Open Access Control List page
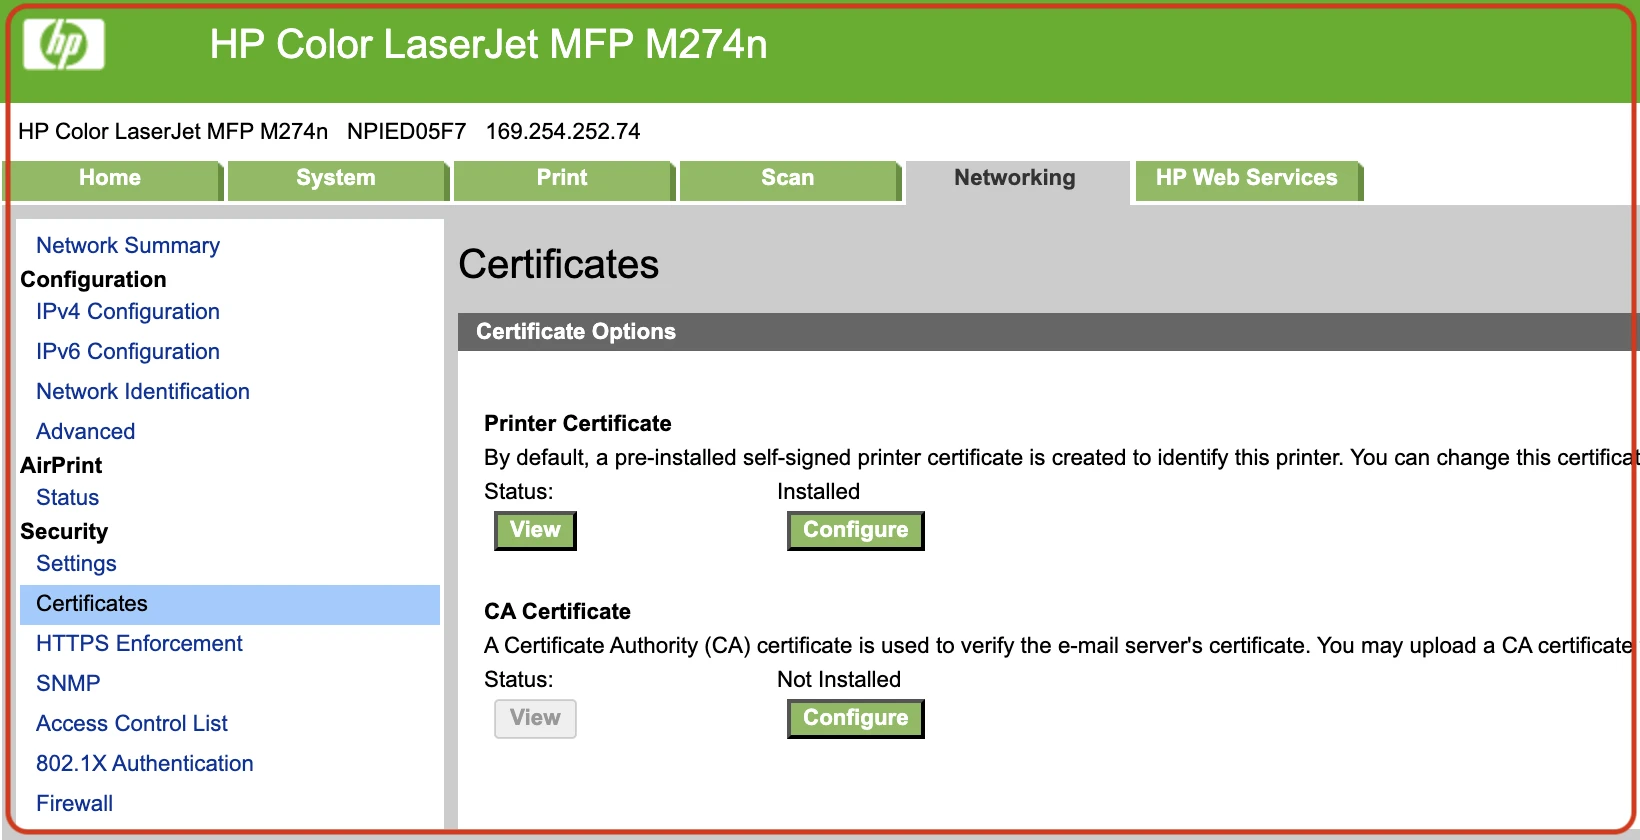The width and height of the screenshot is (1640, 840). point(132,724)
